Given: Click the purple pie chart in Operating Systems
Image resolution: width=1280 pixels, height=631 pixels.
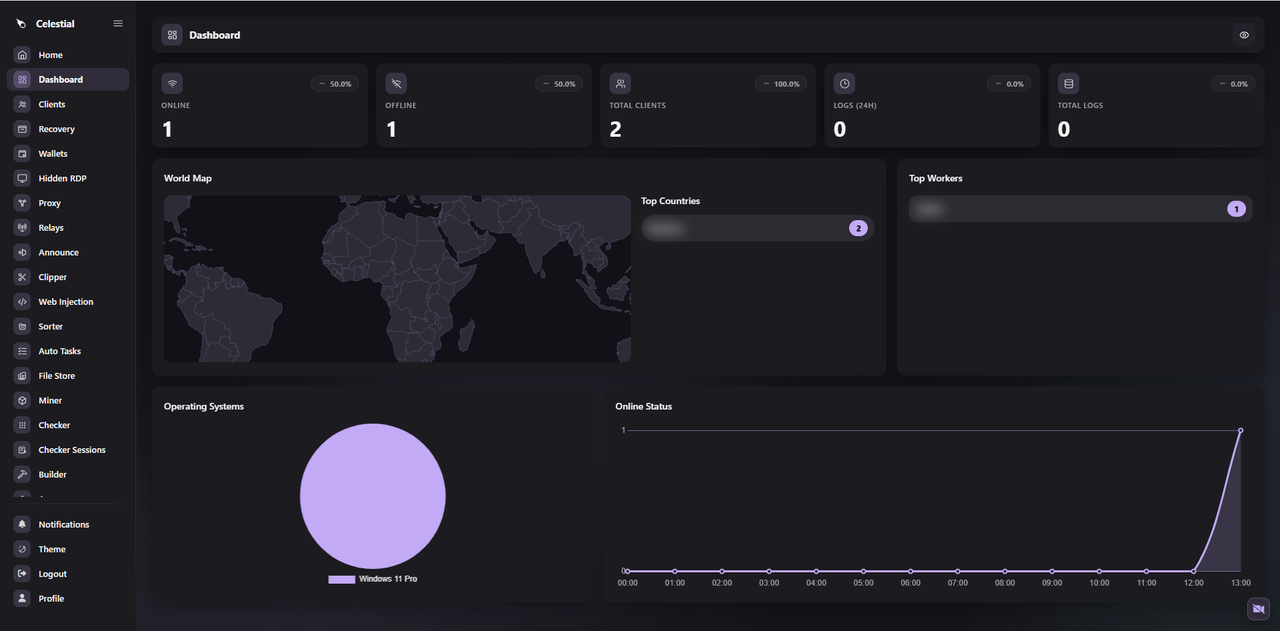Looking at the screenshot, I should pos(373,496).
